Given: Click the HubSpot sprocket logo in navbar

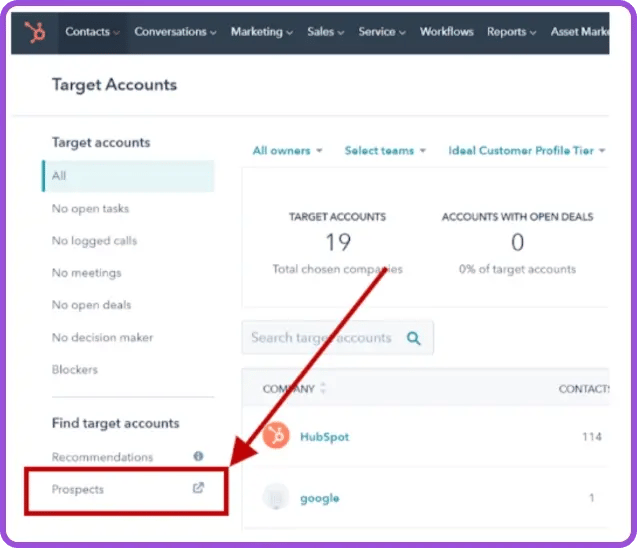Looking at the screenshot, I should (x=35, y=32).
